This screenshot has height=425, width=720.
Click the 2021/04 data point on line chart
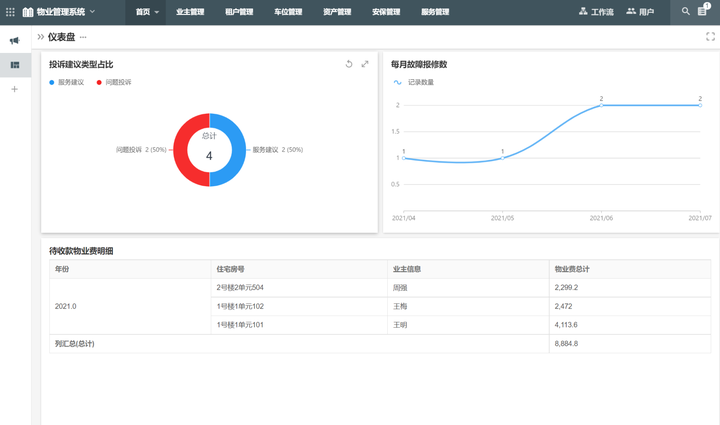coord(404,158)
